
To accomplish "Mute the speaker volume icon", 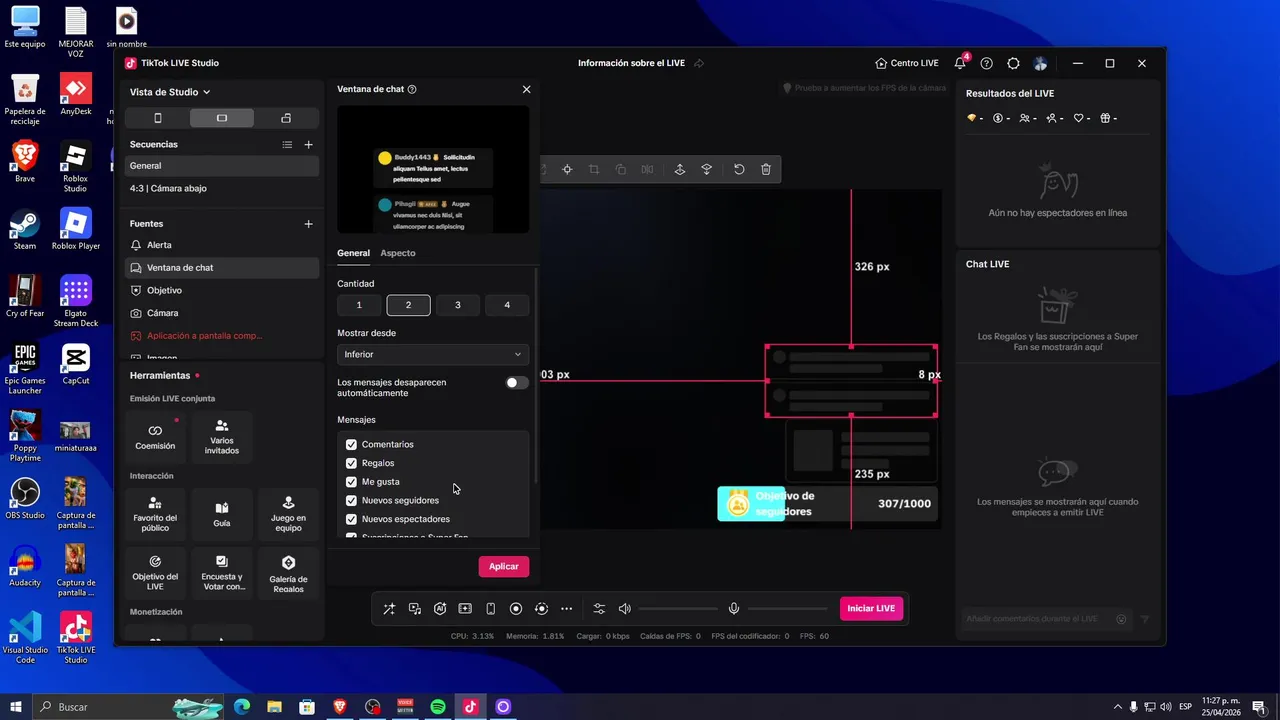I will click(x=625, y=609).
